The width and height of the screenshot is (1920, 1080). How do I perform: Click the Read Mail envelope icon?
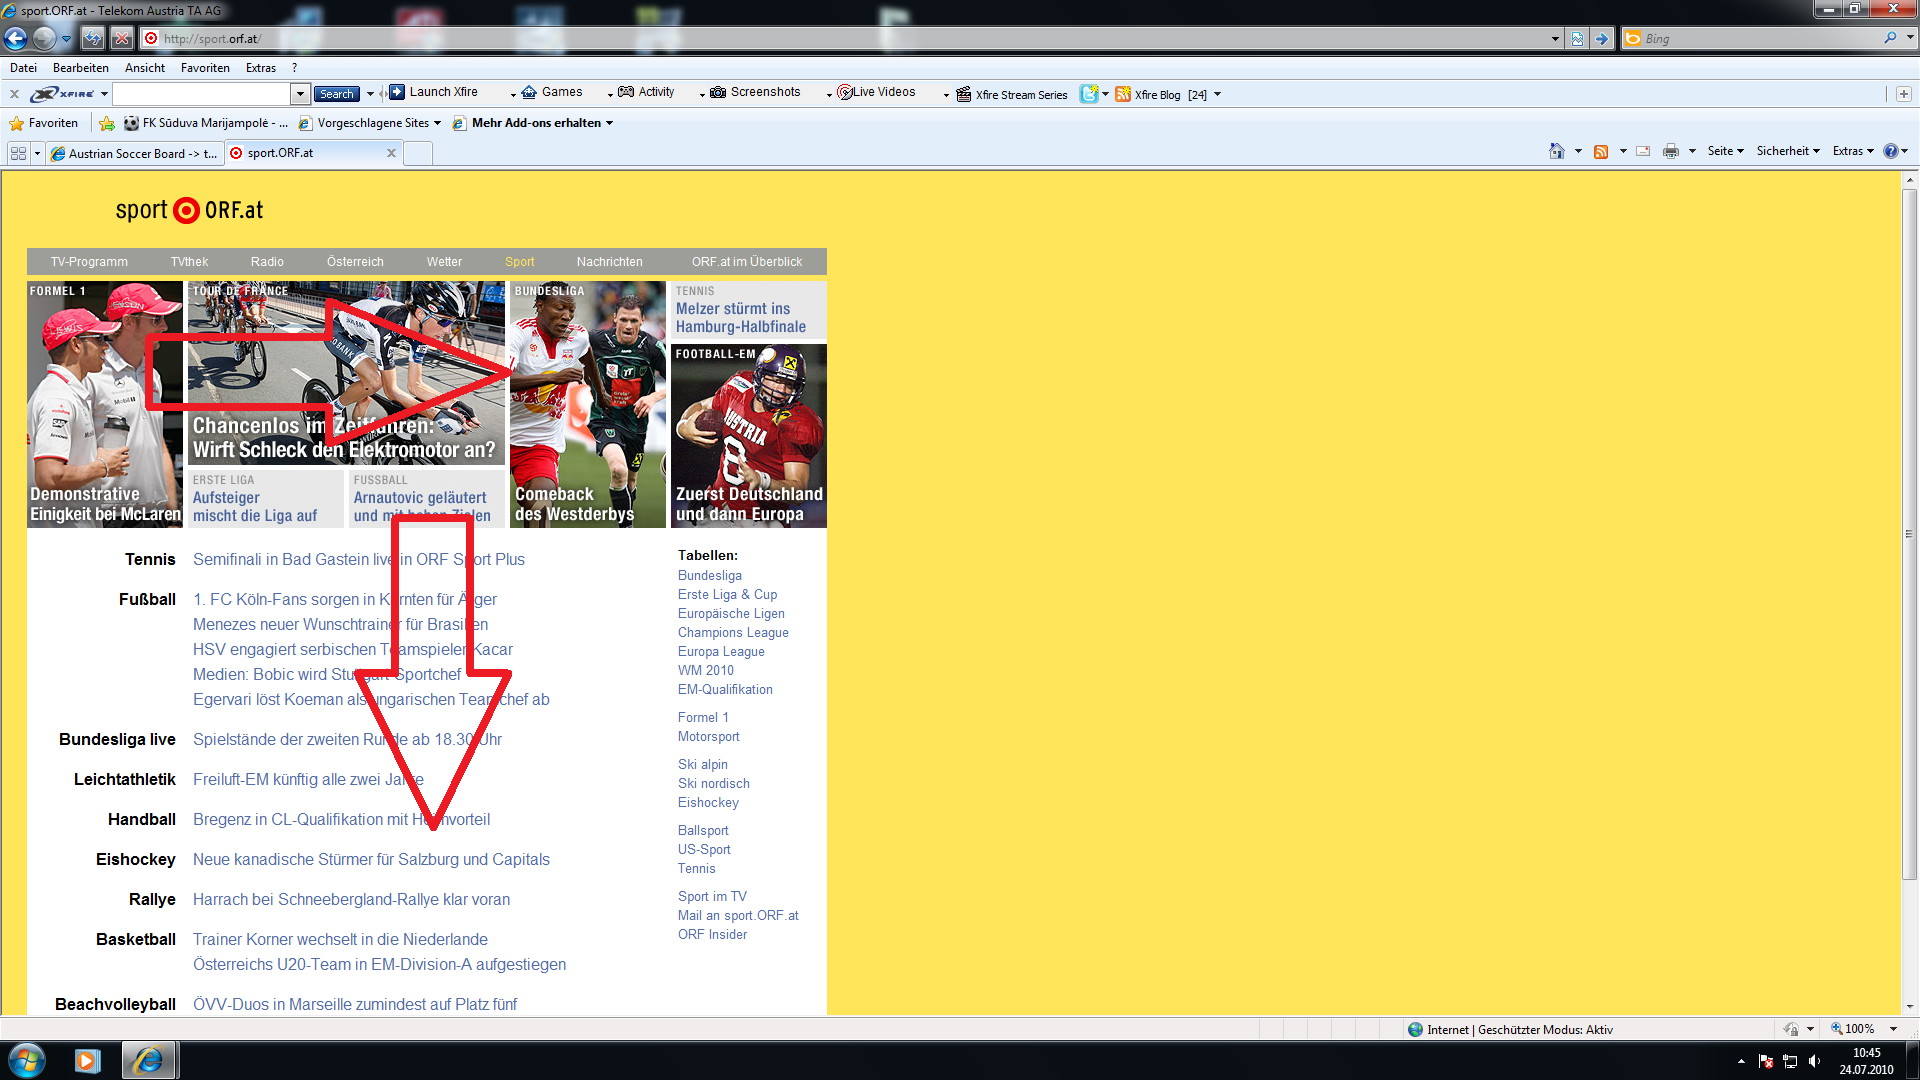point(1643,151)
